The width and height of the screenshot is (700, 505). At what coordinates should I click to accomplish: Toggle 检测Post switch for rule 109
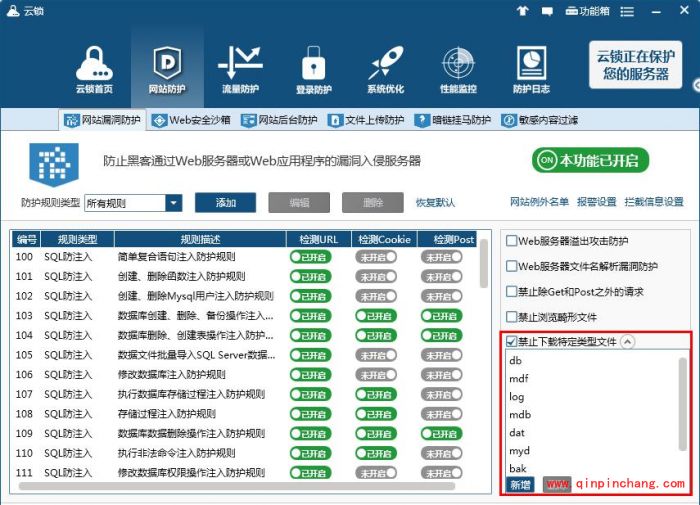coord(442,434)
